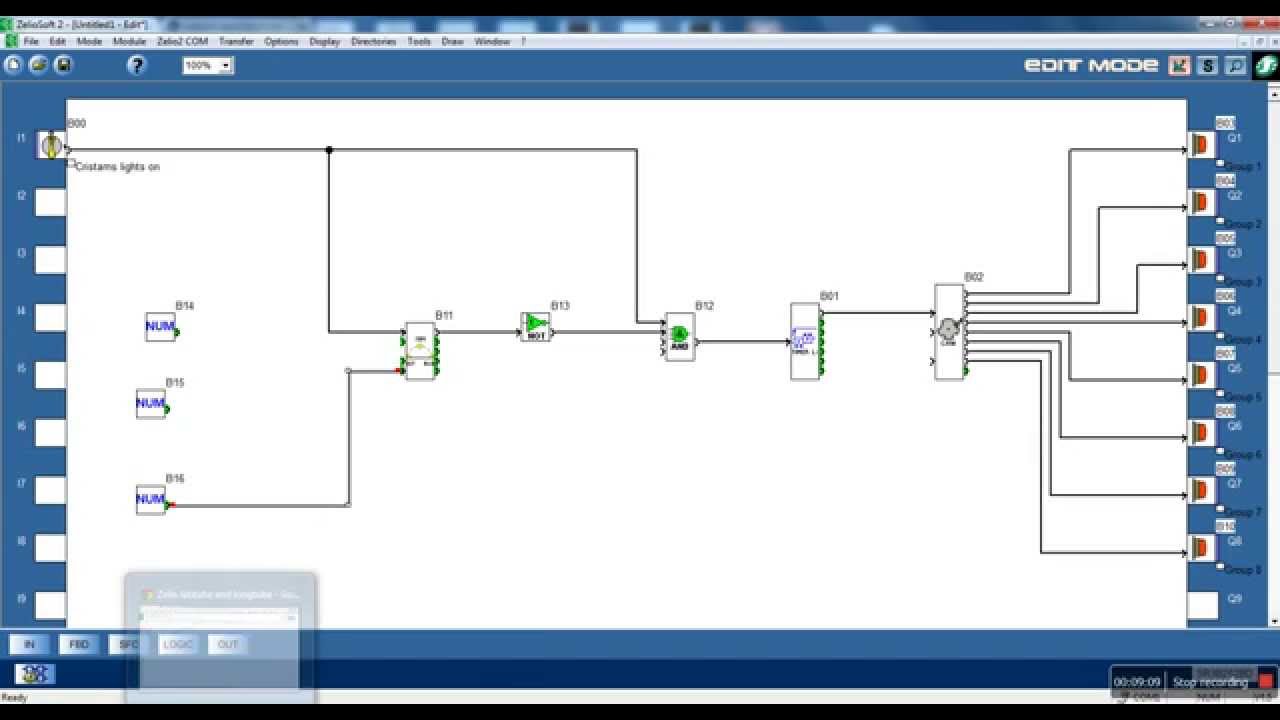Open the Display menu

coord(325,41)
